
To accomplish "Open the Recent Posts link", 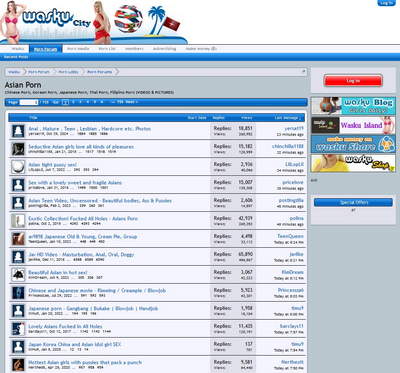I will [16, 57].
